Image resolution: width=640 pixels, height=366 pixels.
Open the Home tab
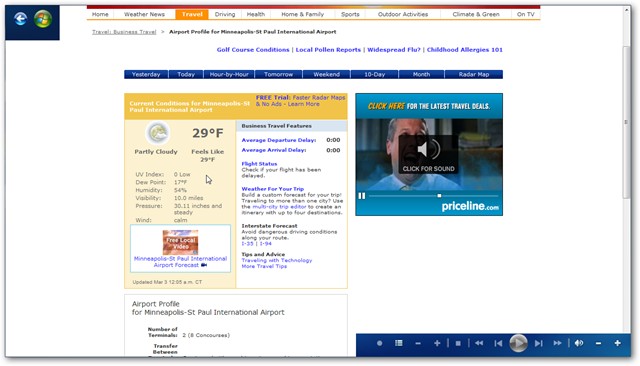click(x=100, y=14)
